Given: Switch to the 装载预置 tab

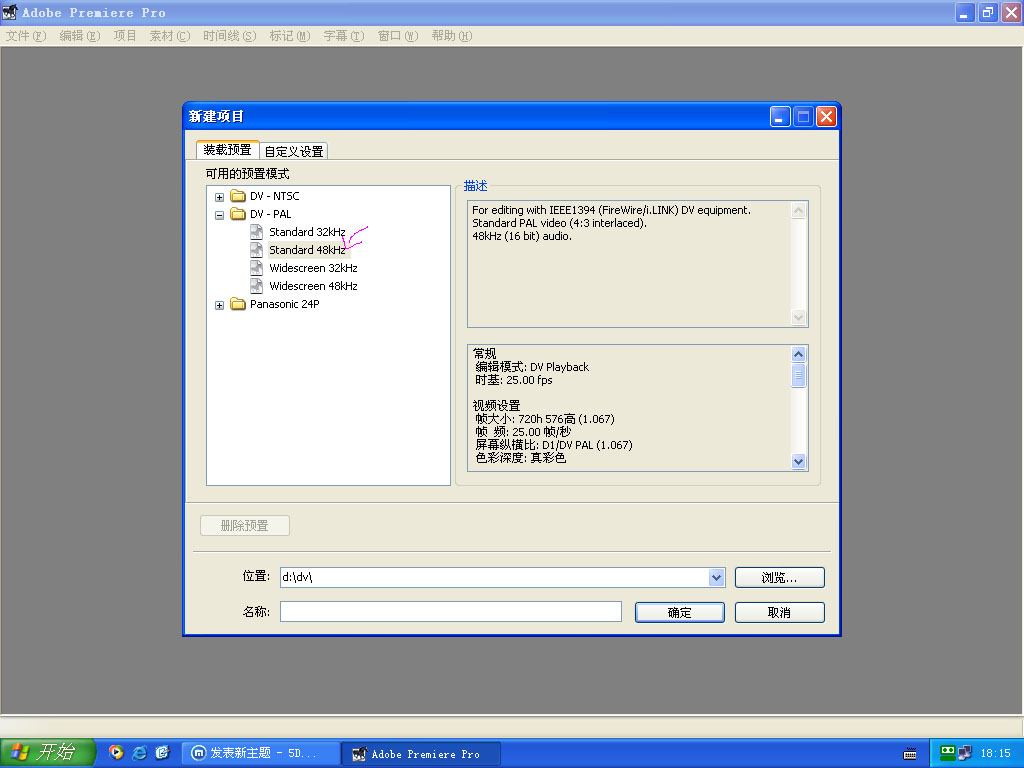Looking at the screenshot, I should 227,150.
